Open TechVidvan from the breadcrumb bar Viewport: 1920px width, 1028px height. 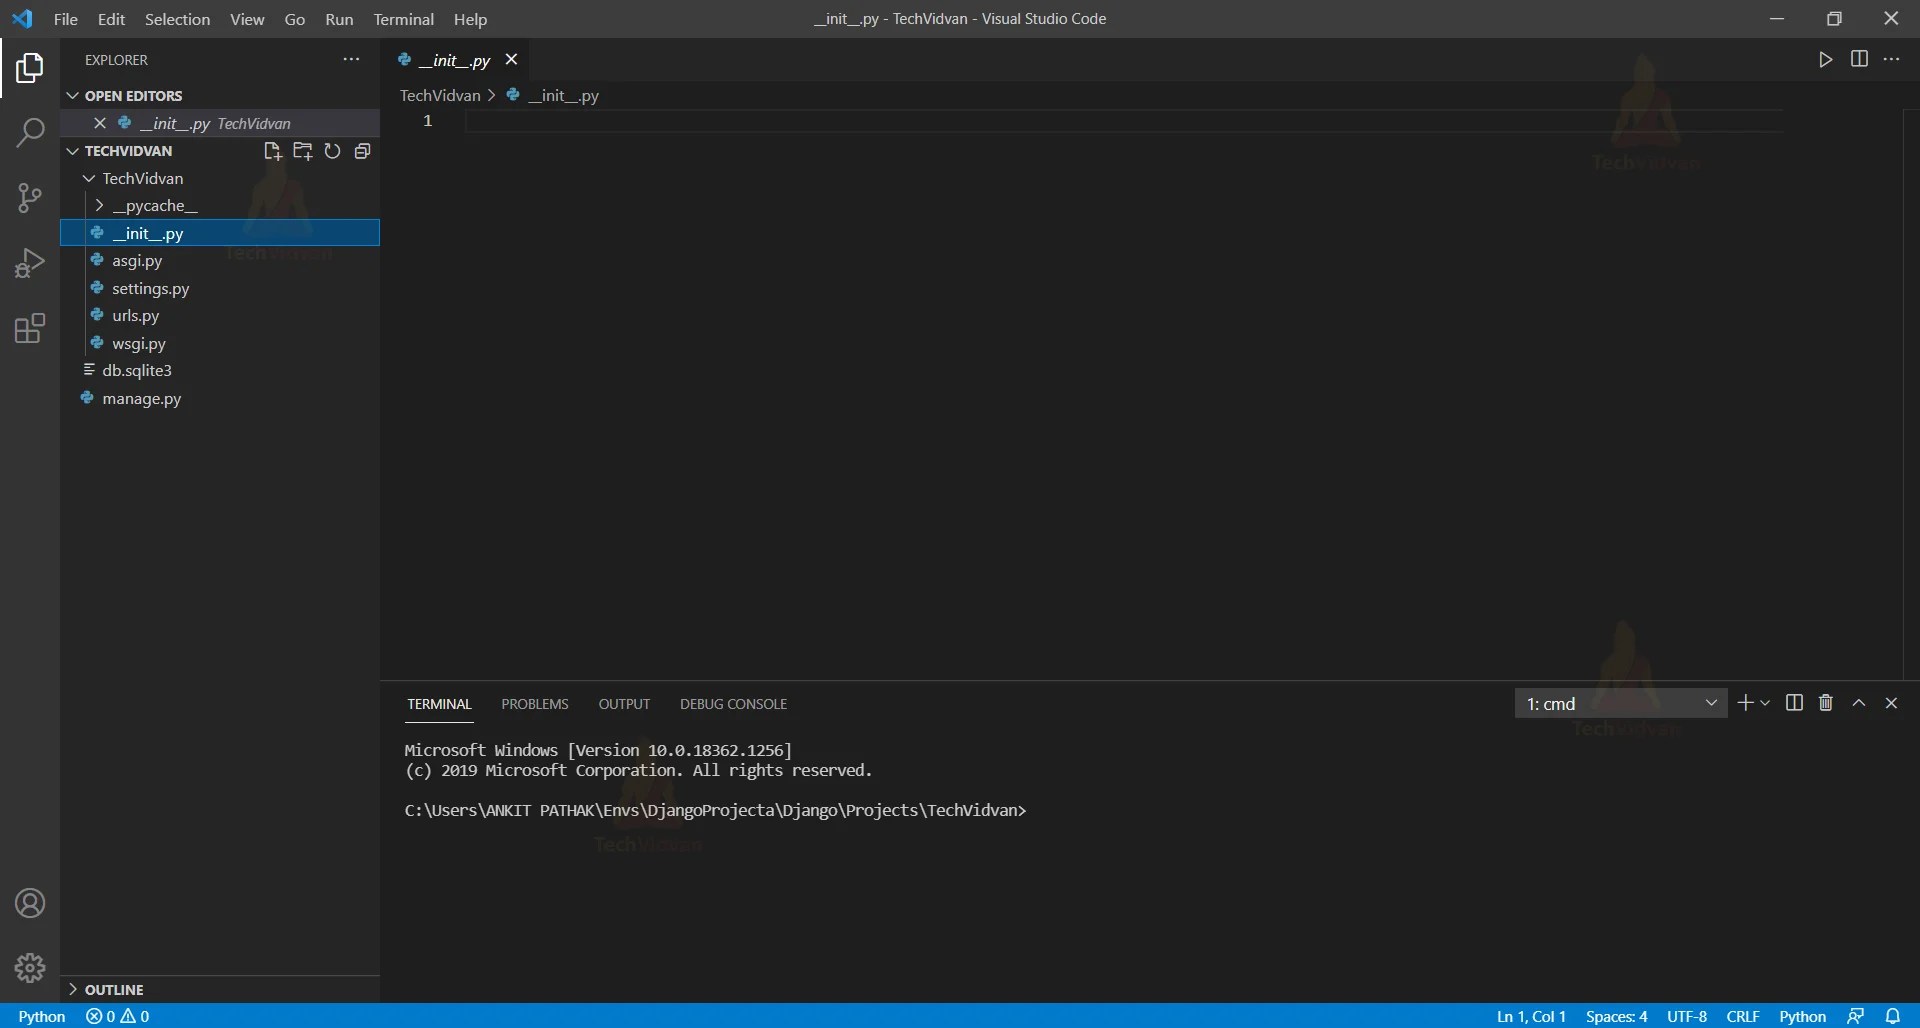pos(440,95)
